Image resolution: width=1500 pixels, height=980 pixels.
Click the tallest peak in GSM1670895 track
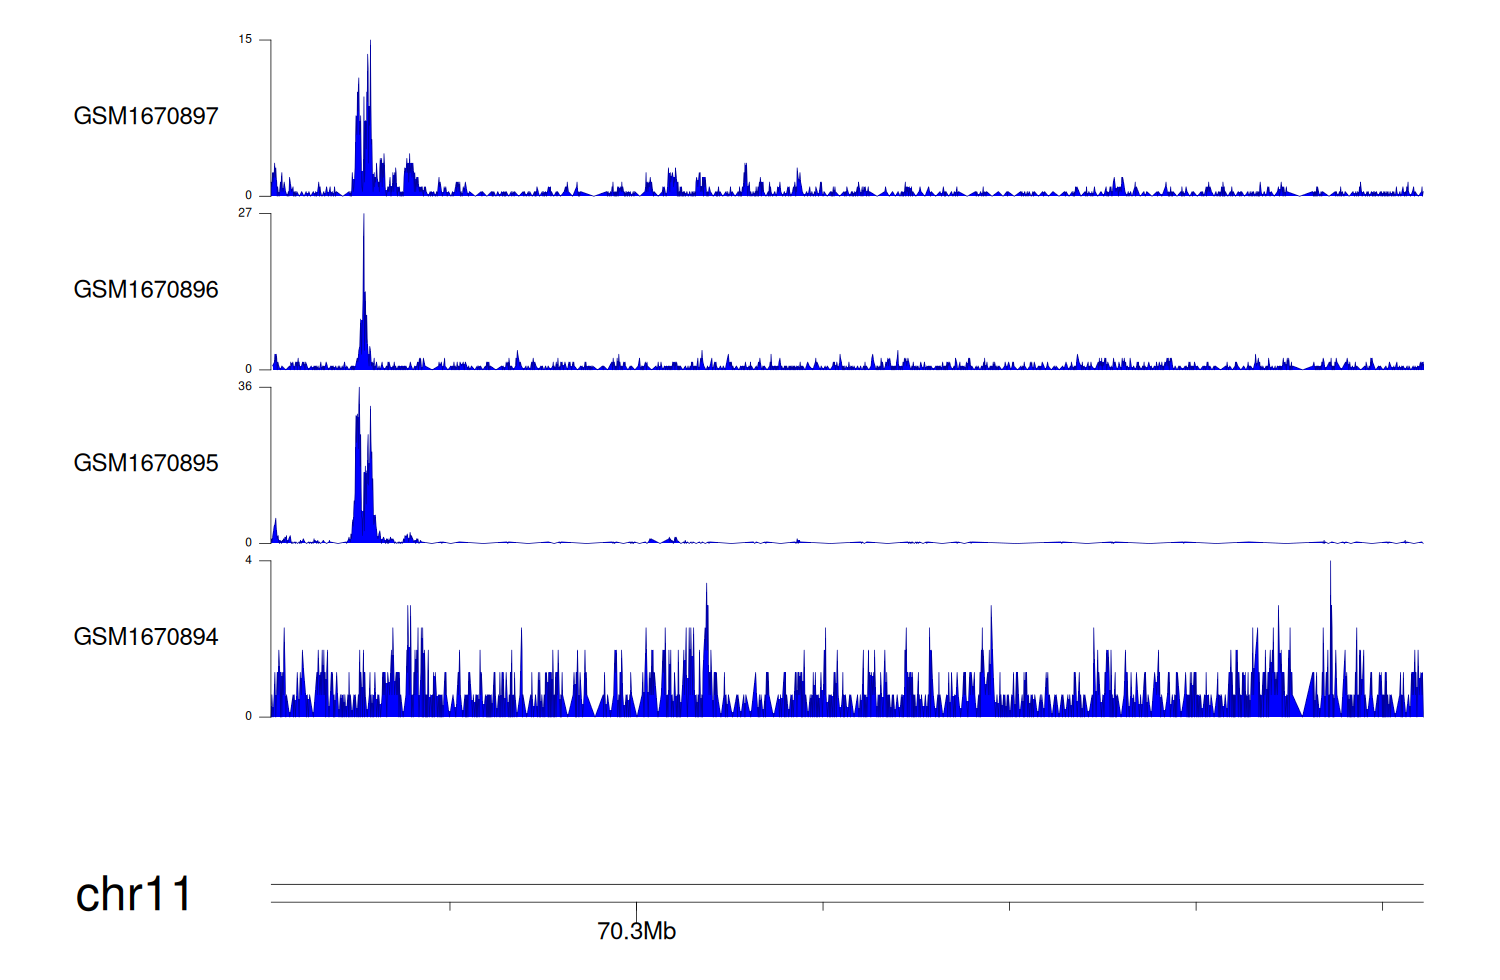point(359,392)
